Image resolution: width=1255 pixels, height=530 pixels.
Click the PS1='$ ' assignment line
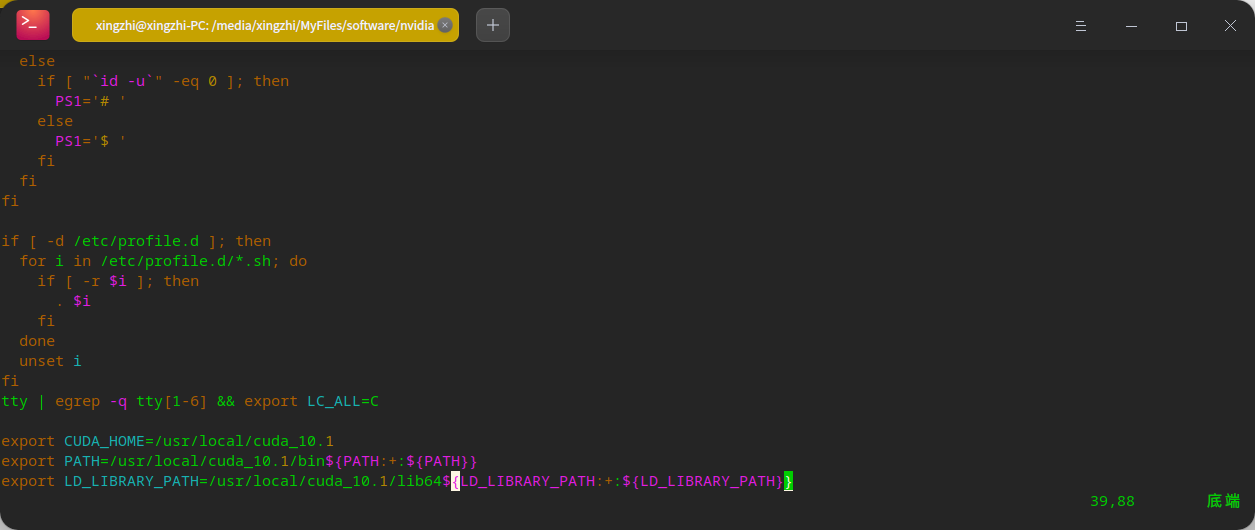pos(91,141)
